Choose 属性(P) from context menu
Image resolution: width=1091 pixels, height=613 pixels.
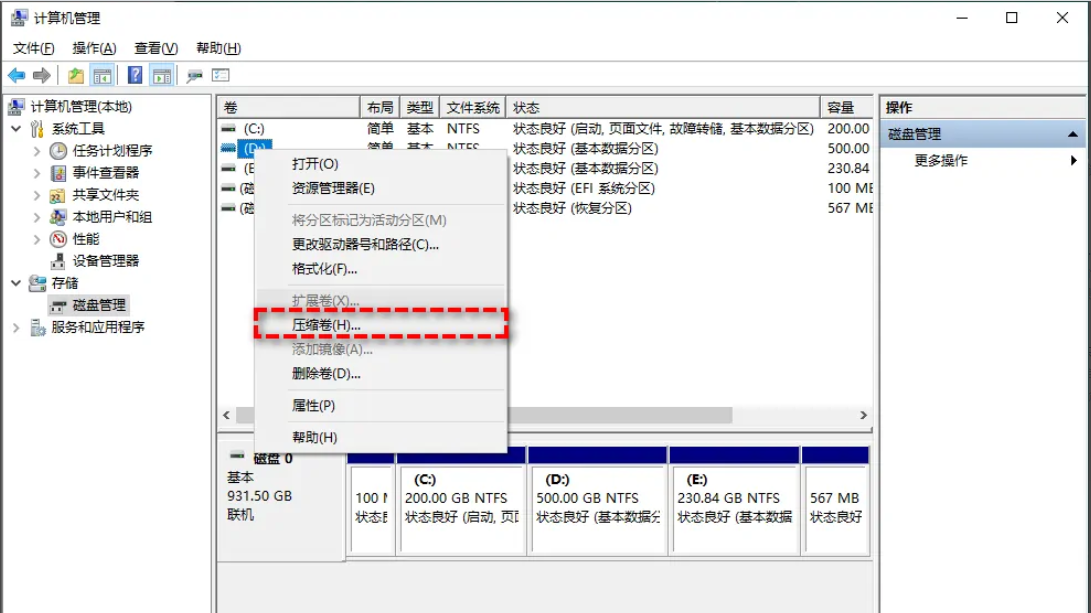[381, 406]
